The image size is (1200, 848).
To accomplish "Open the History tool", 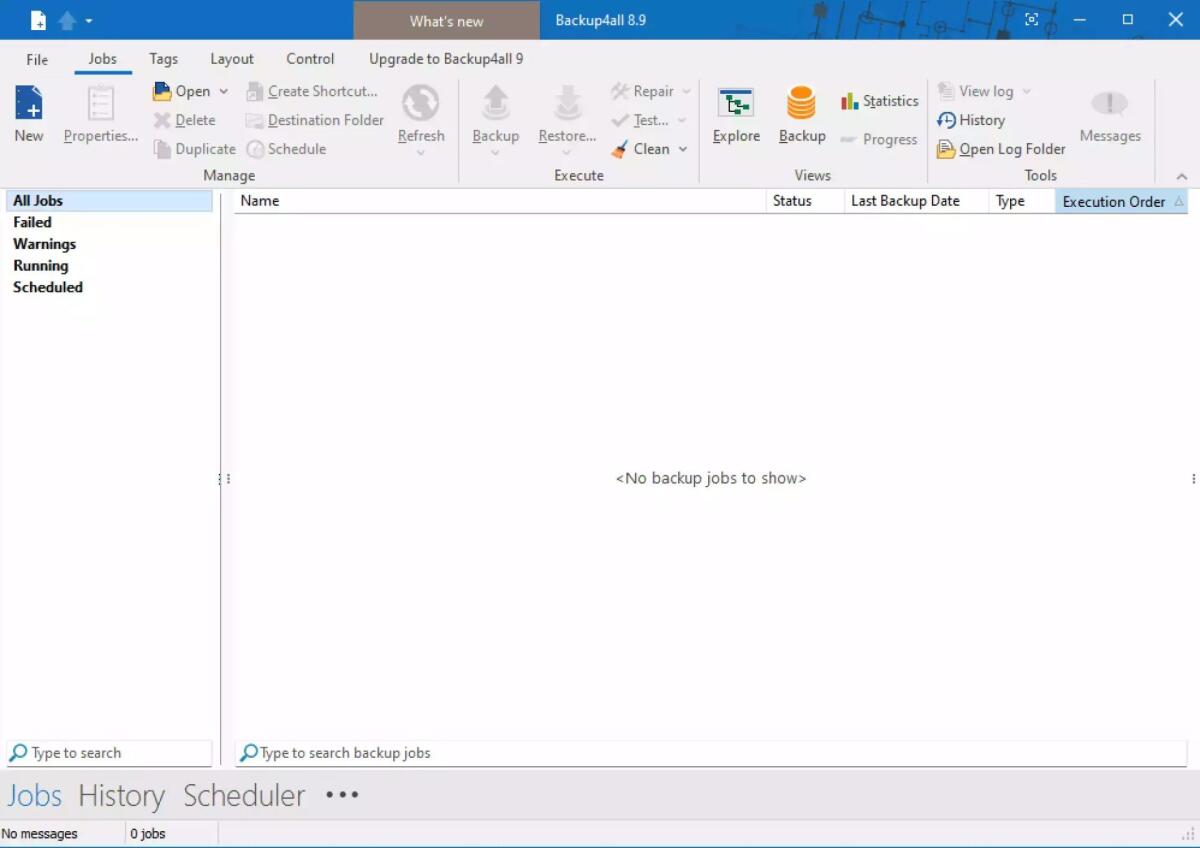I will point(972,119).
